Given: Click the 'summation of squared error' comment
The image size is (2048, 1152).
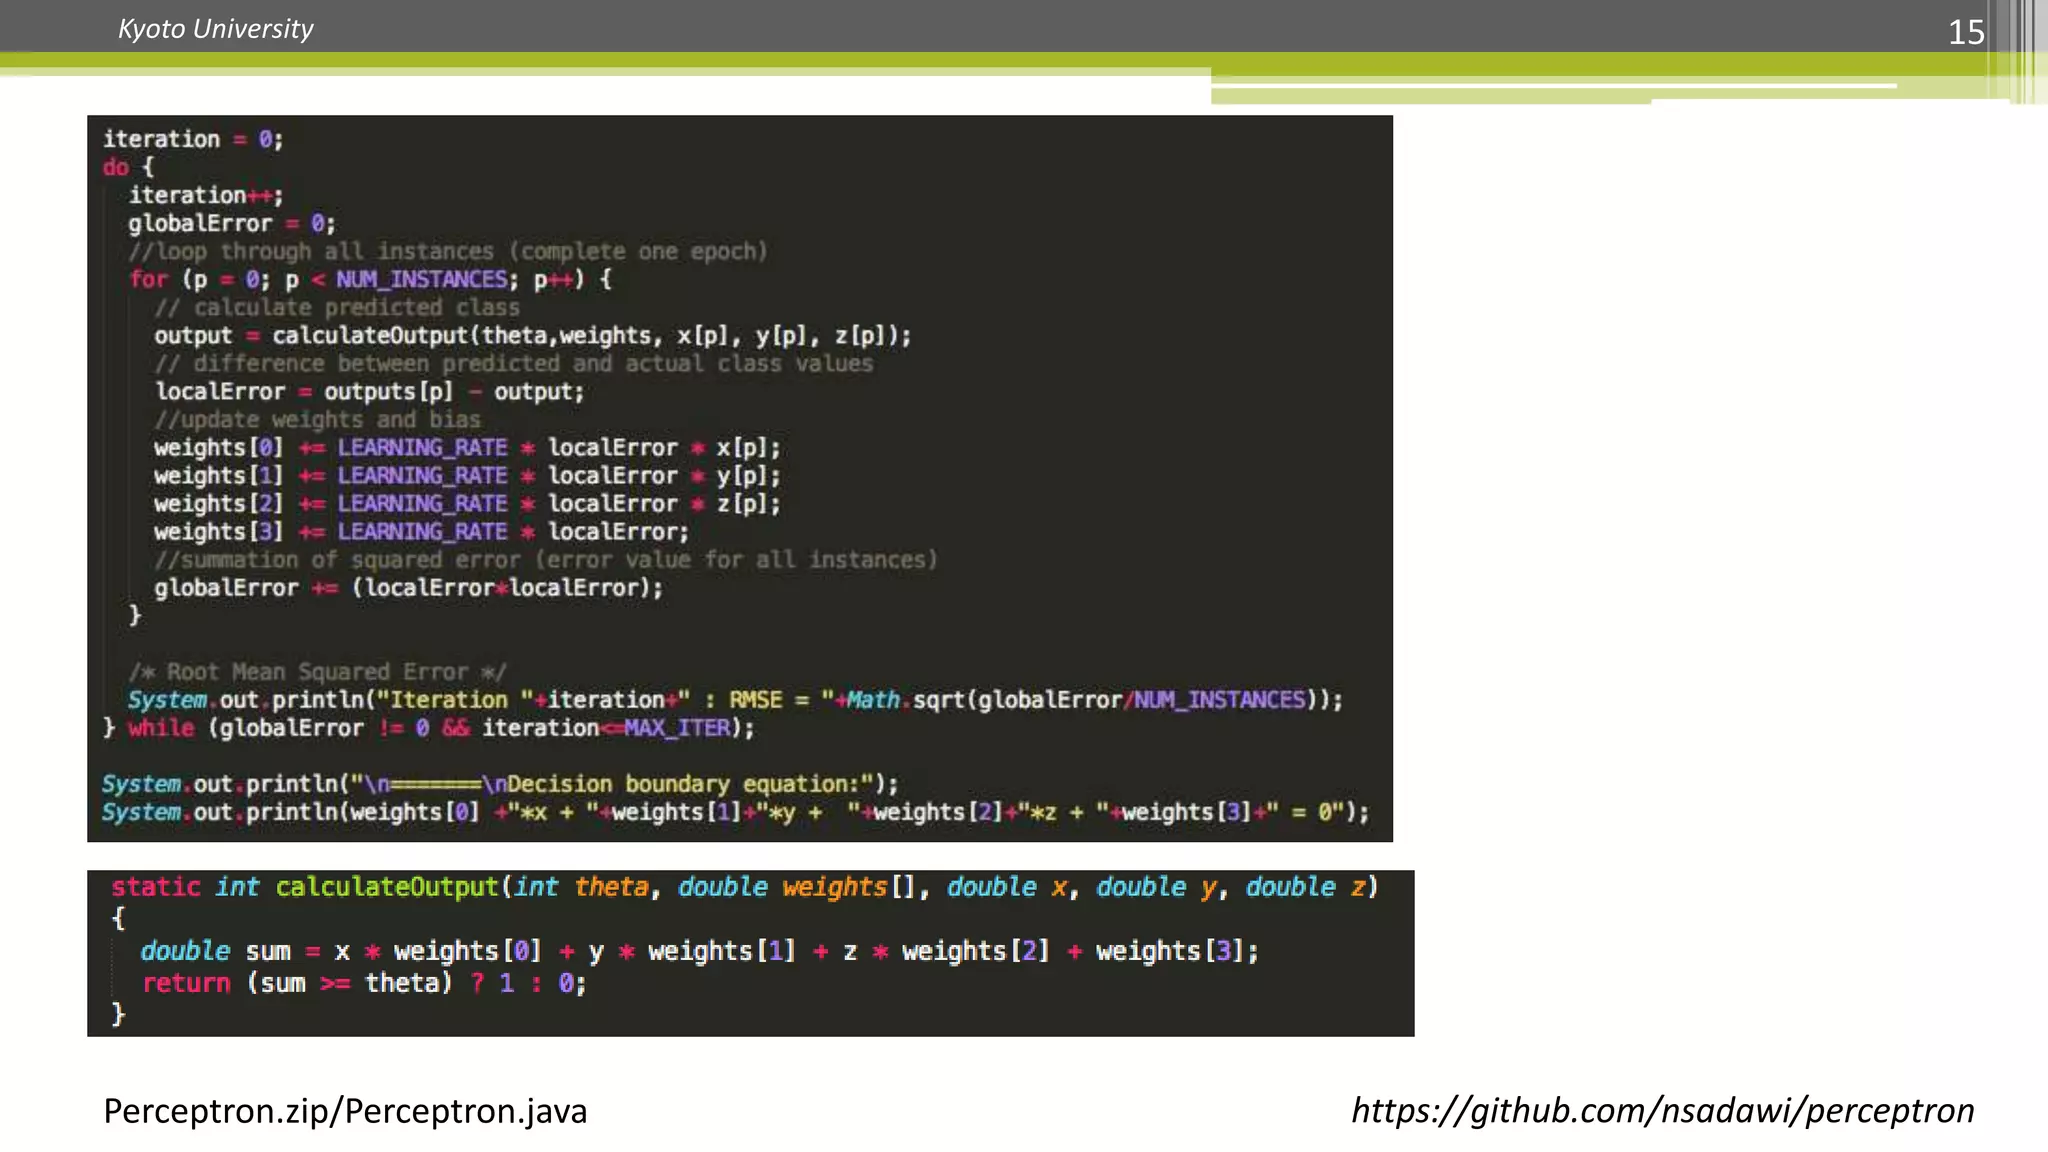Looking at the screenshot, I should click(x=546, y=559).
